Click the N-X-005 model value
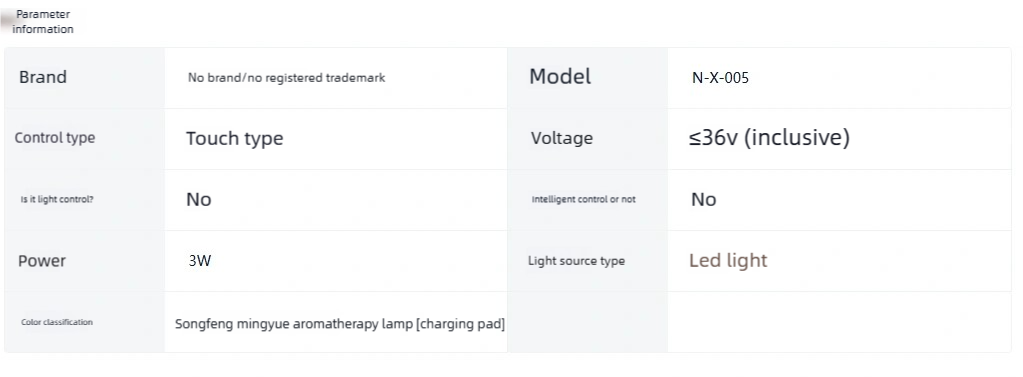1023x377 pixels. [x=720, y=78]
